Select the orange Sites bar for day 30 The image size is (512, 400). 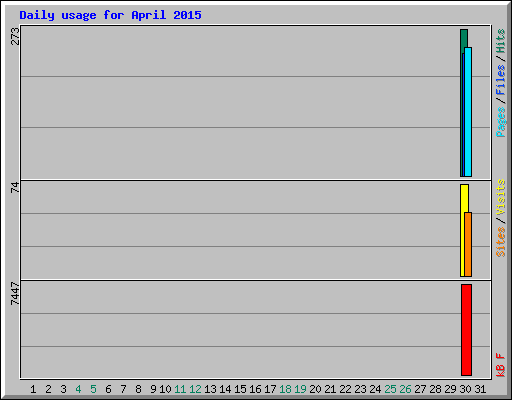pos(468,244)
